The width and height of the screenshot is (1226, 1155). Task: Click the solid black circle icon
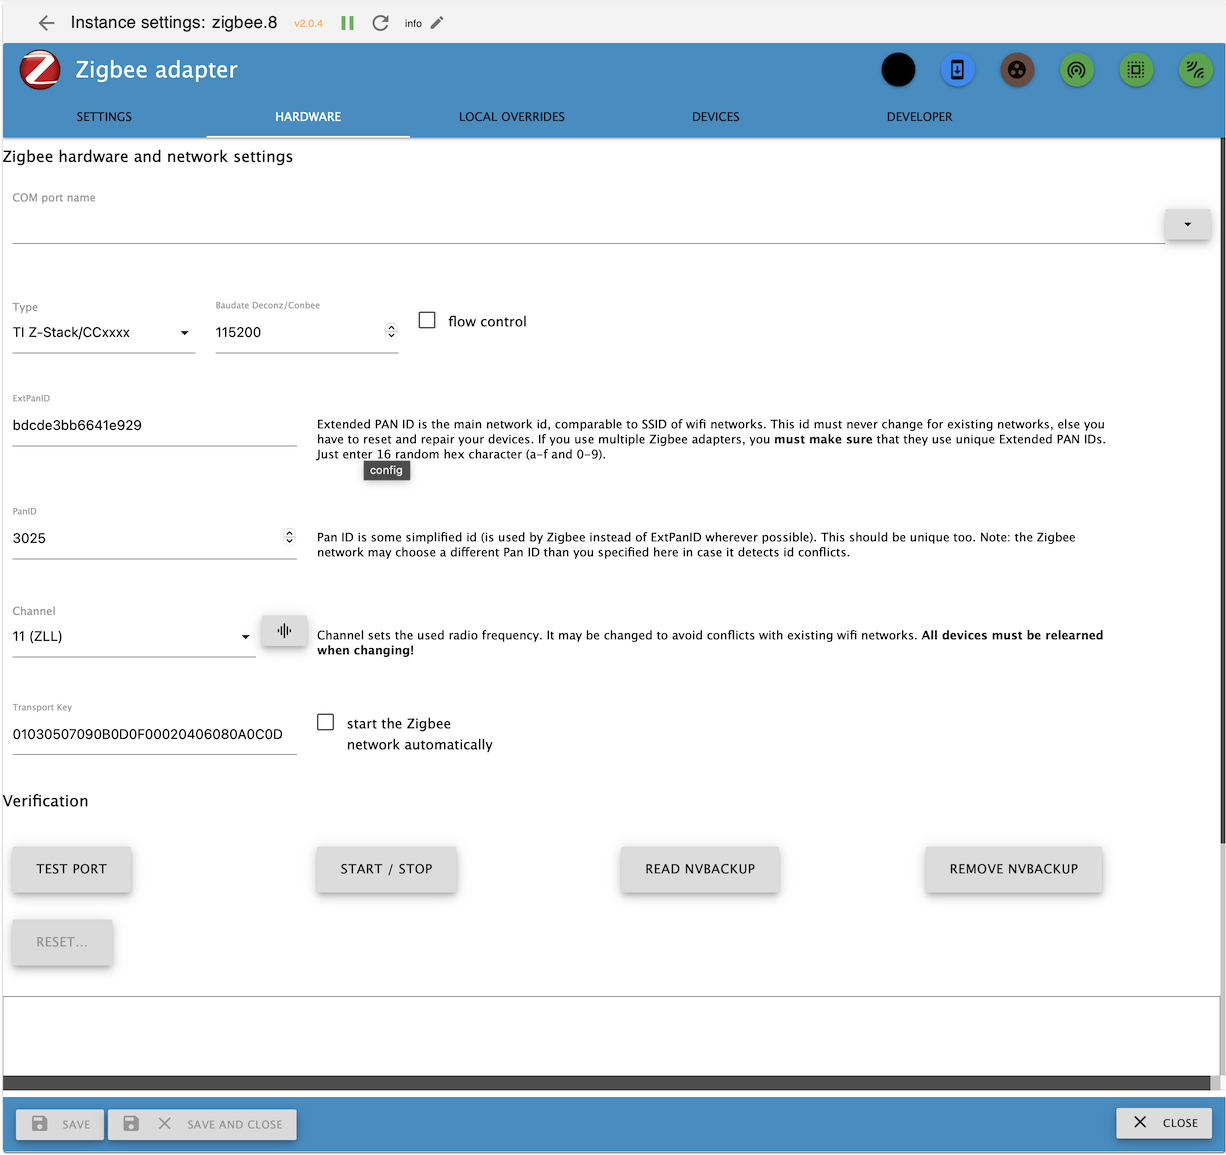[898, 70]
